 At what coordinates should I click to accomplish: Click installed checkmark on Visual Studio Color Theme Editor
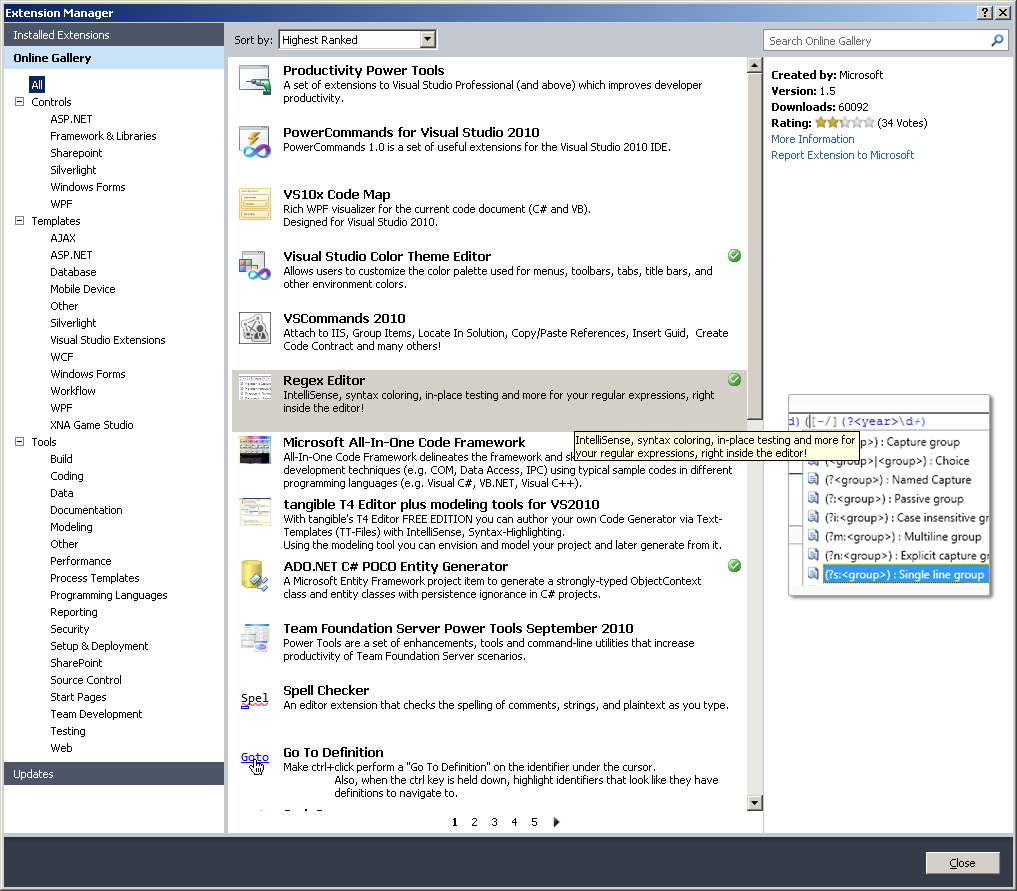734,255
